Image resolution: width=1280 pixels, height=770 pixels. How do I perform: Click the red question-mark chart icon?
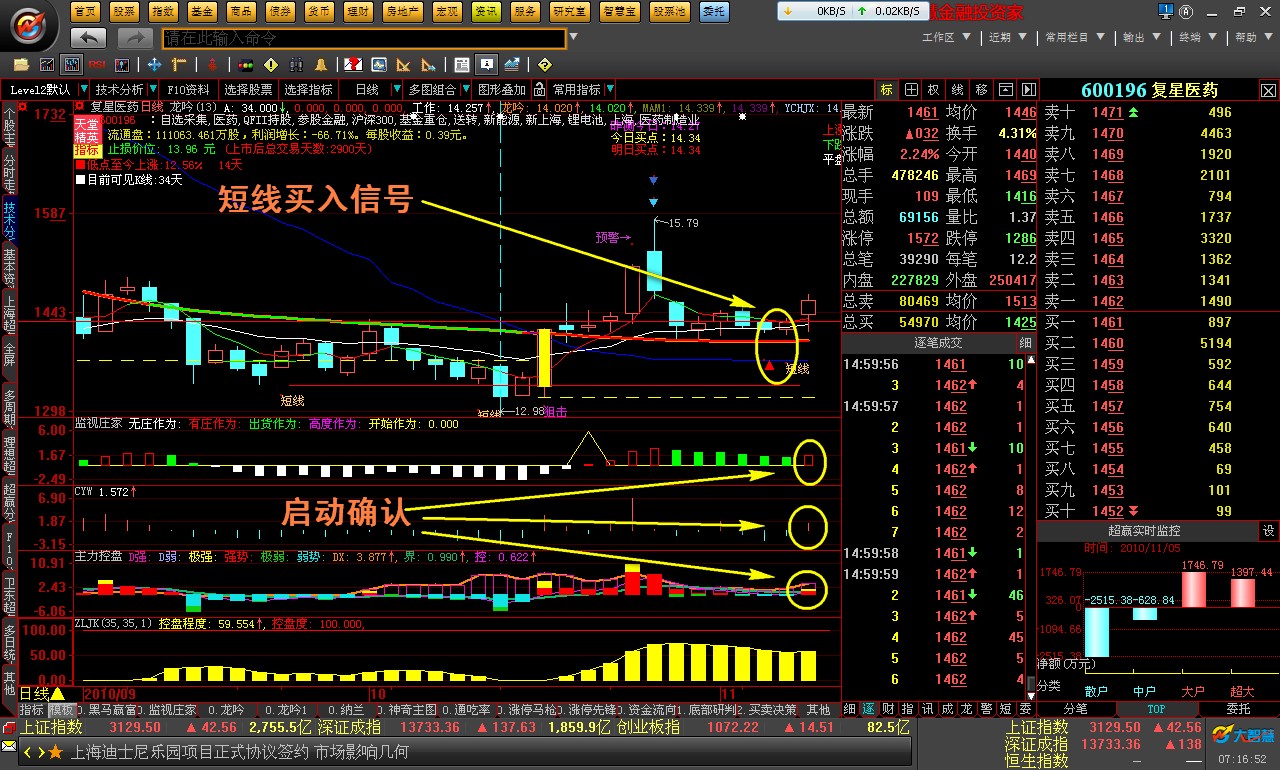[353, 65]
